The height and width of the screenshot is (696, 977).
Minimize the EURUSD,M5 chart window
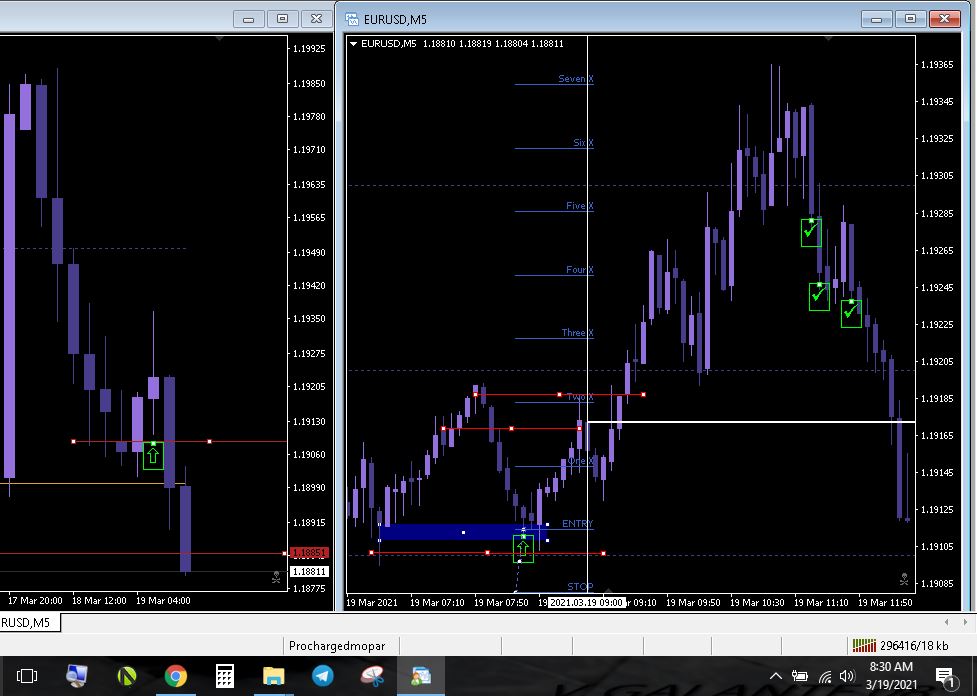point(877,19)
